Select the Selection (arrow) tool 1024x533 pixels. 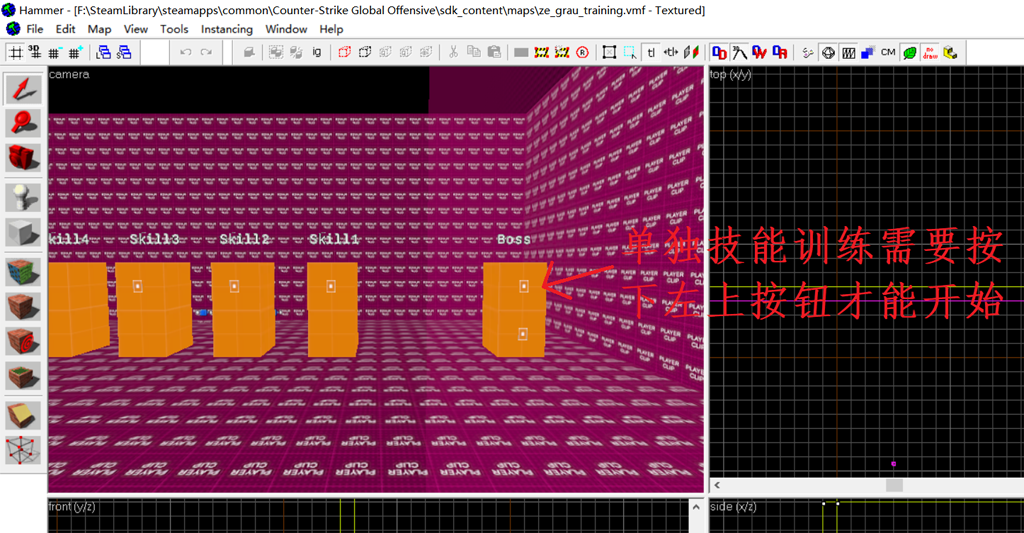click(23, 90)
